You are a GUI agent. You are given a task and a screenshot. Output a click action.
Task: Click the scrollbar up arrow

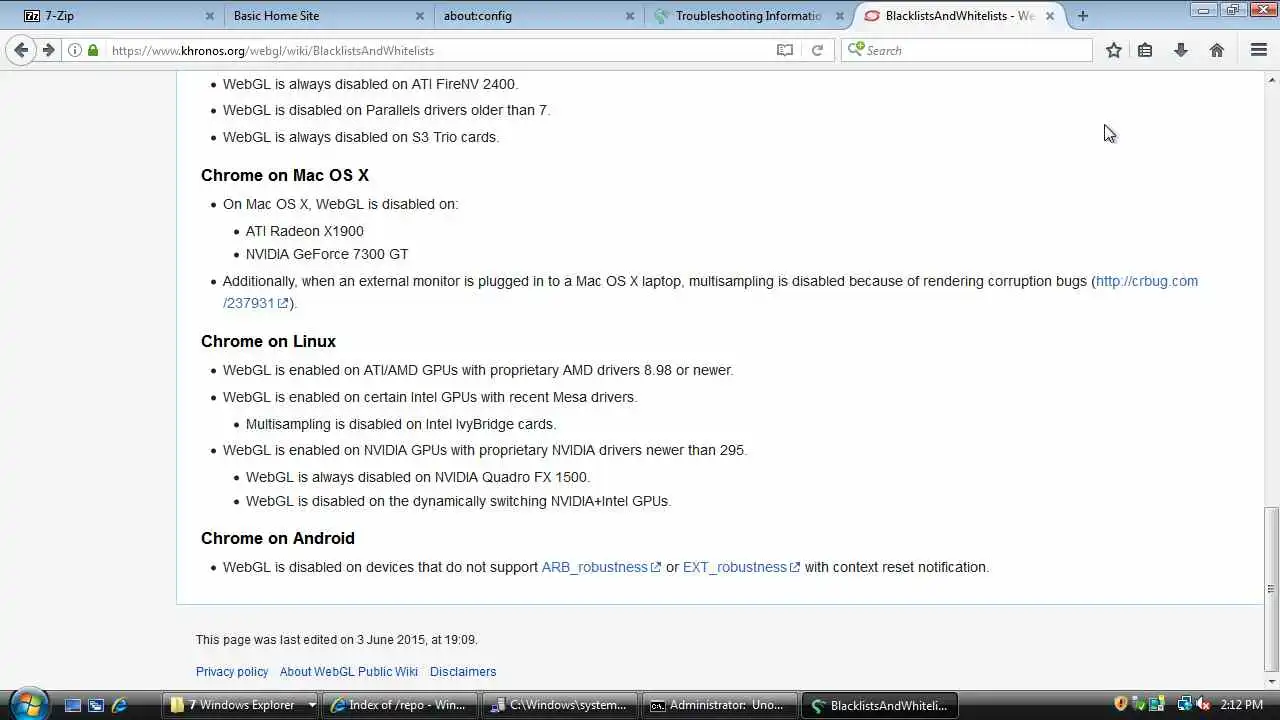(x=1271, y=79)
